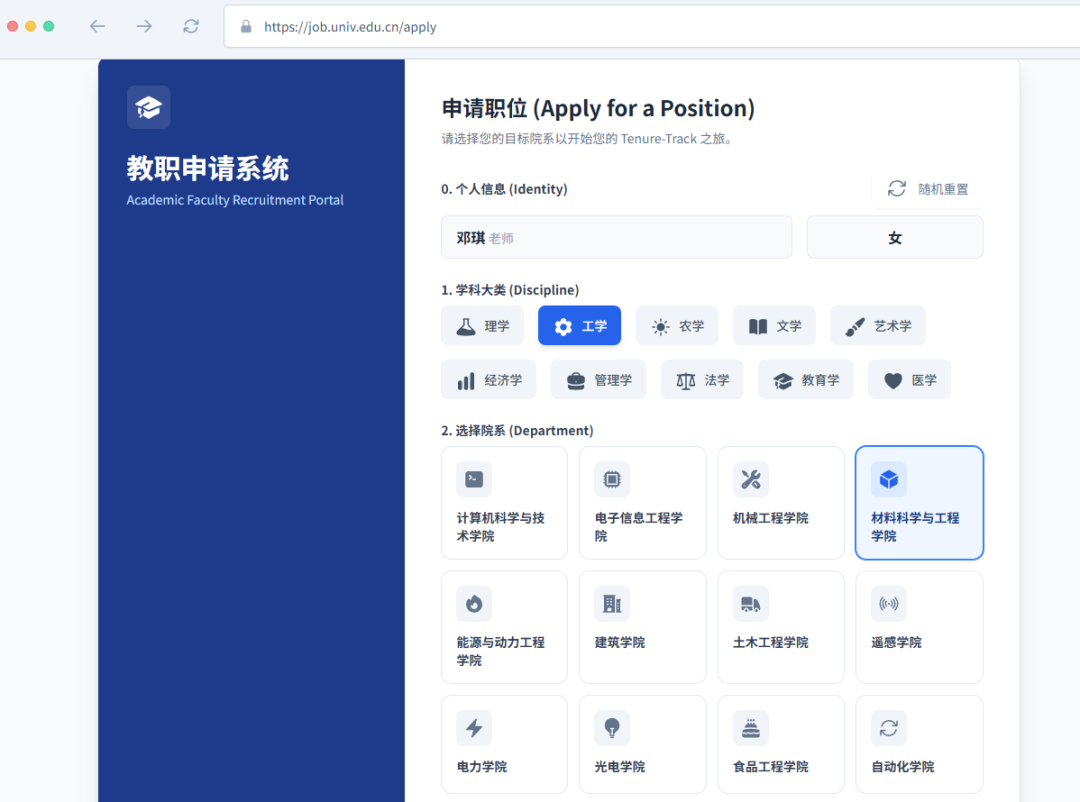Select the 建筑学院 card name
Viewport: 1080px width, 802px height.
click(620, 642)
